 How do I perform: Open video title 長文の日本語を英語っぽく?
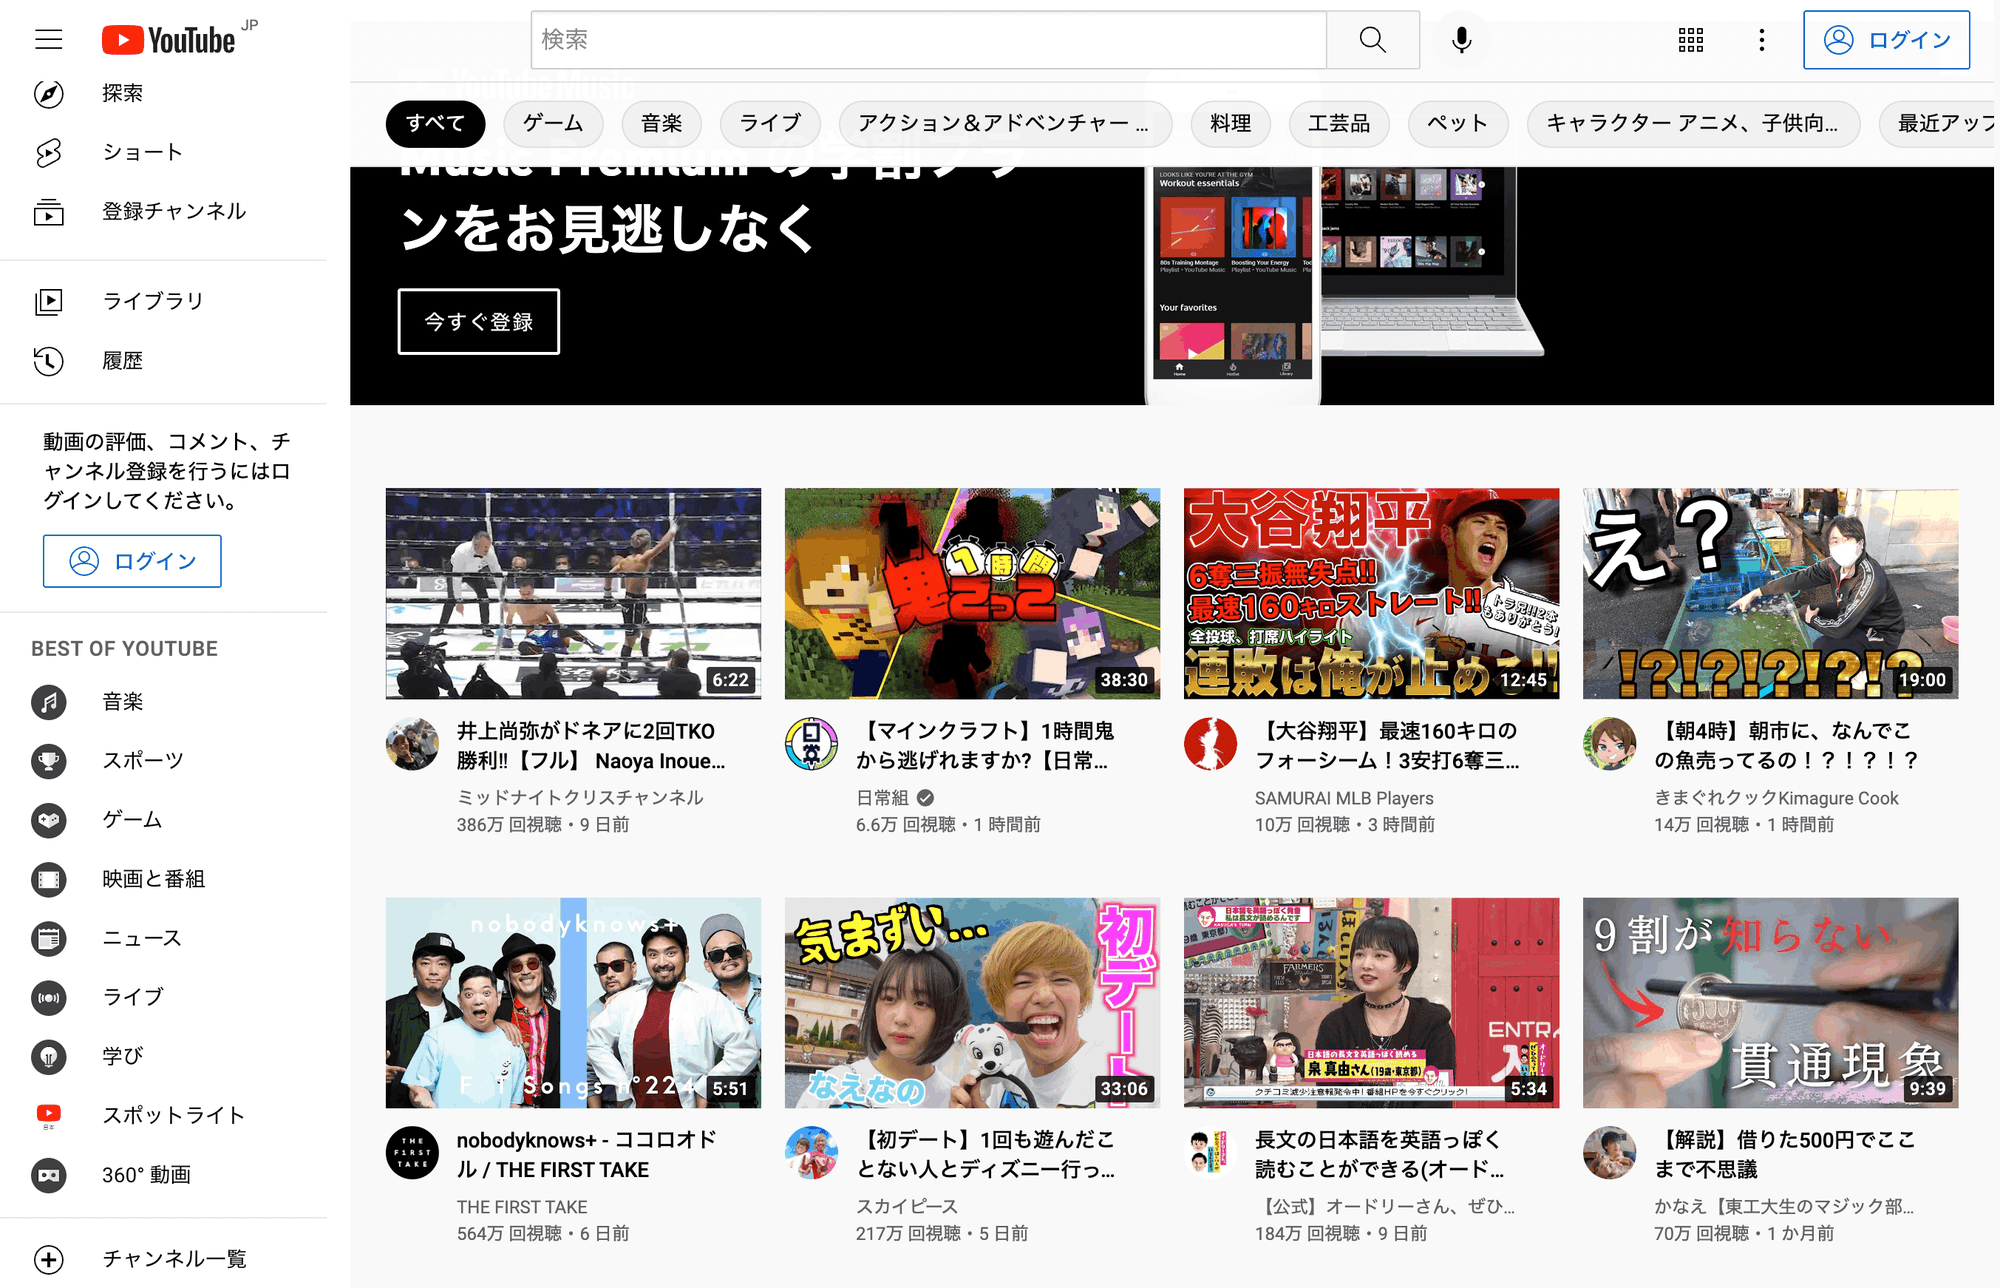pos(1379,1155)
